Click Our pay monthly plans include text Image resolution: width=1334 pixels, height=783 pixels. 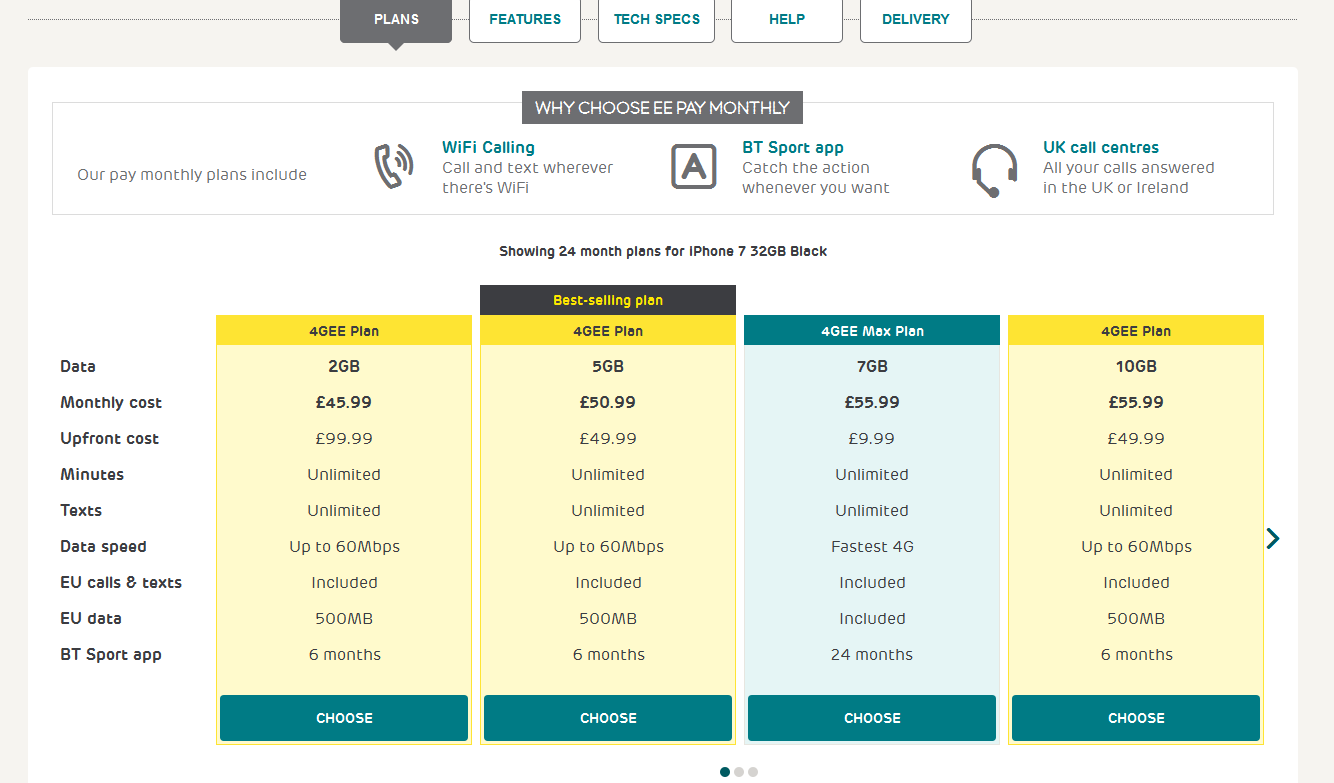tap(192, 175)
